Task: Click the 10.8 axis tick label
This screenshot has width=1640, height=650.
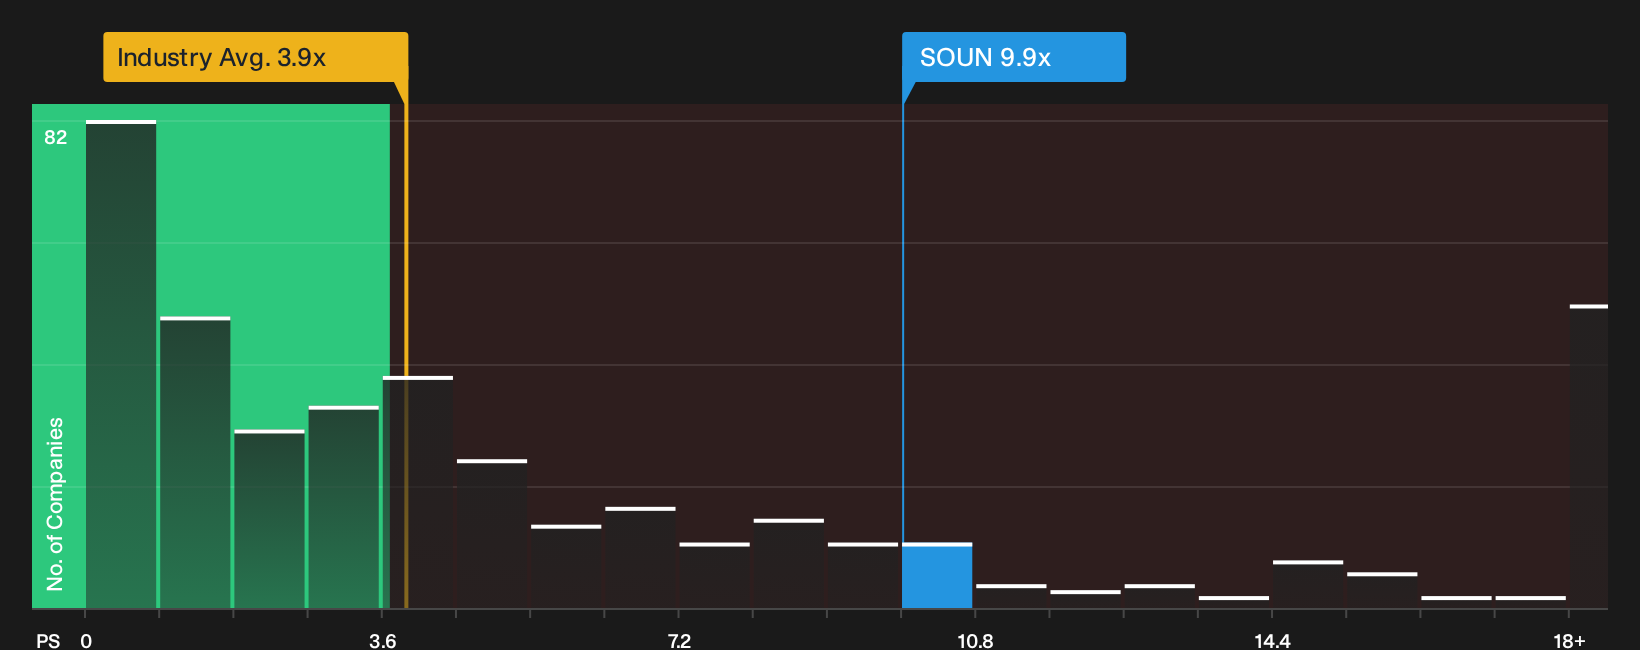Action: tap(975, 641)
